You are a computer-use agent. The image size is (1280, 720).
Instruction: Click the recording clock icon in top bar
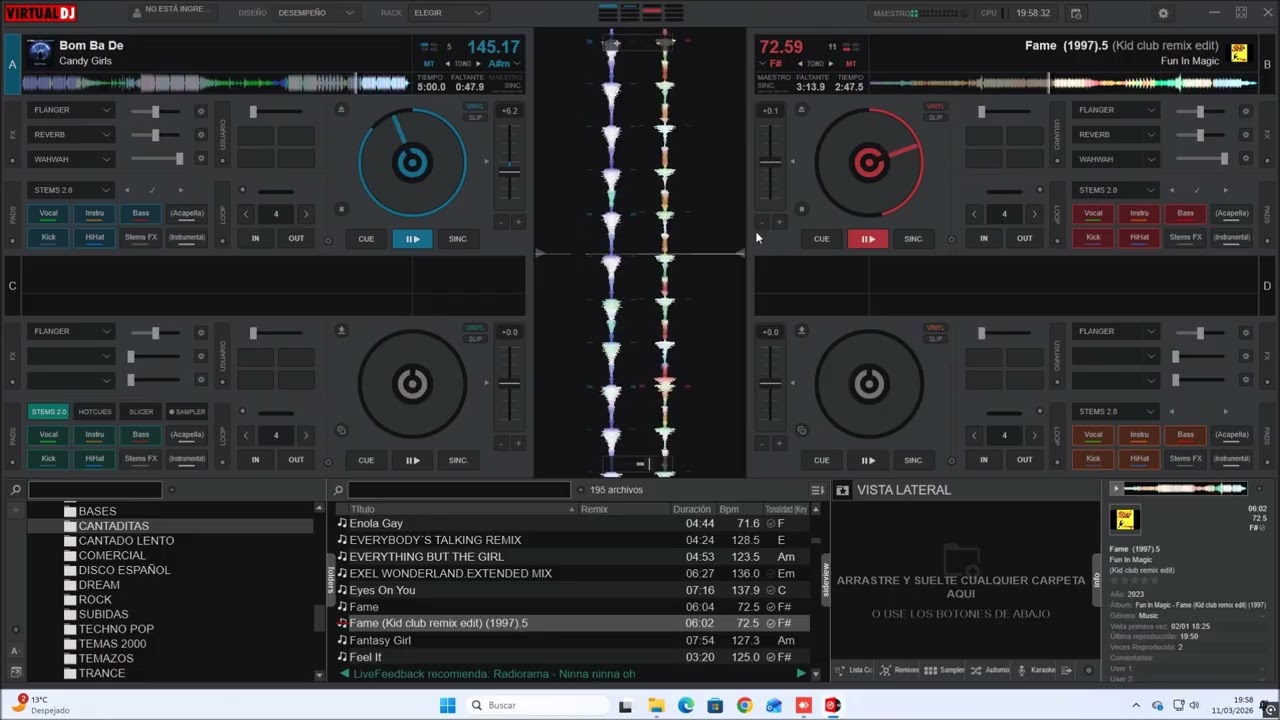coord(1076,13)
